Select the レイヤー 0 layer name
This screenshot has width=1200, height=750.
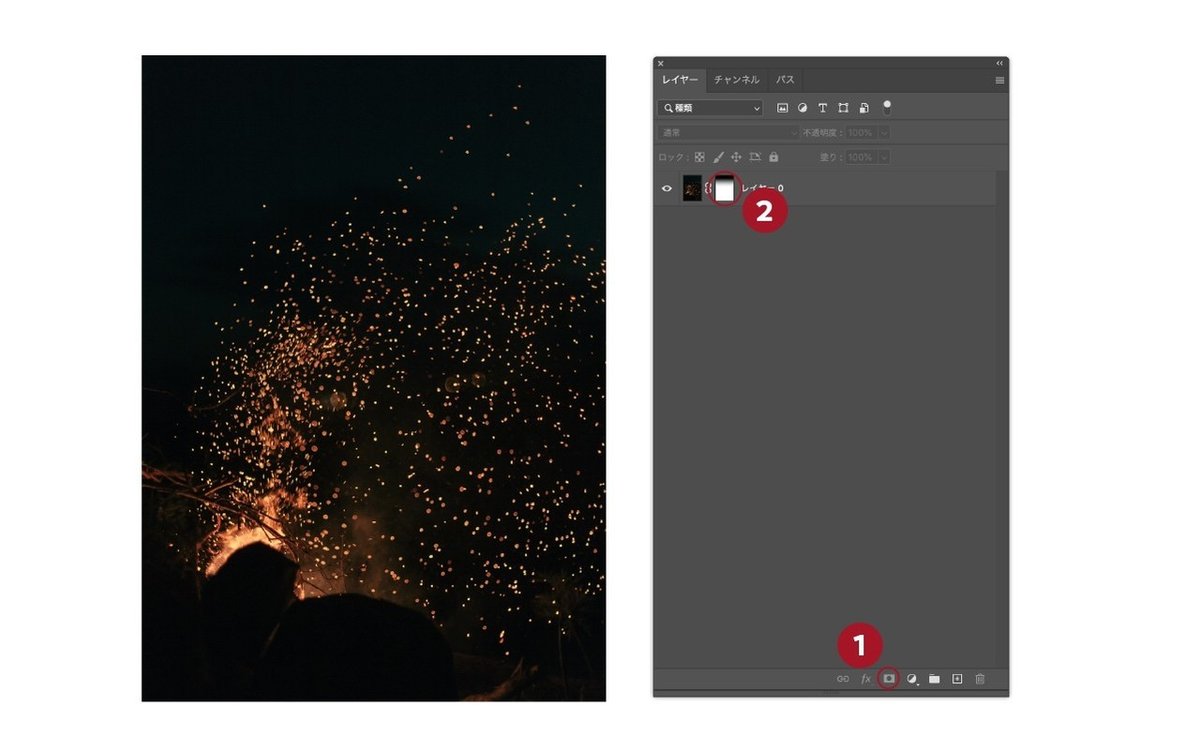tap(762, 188)
